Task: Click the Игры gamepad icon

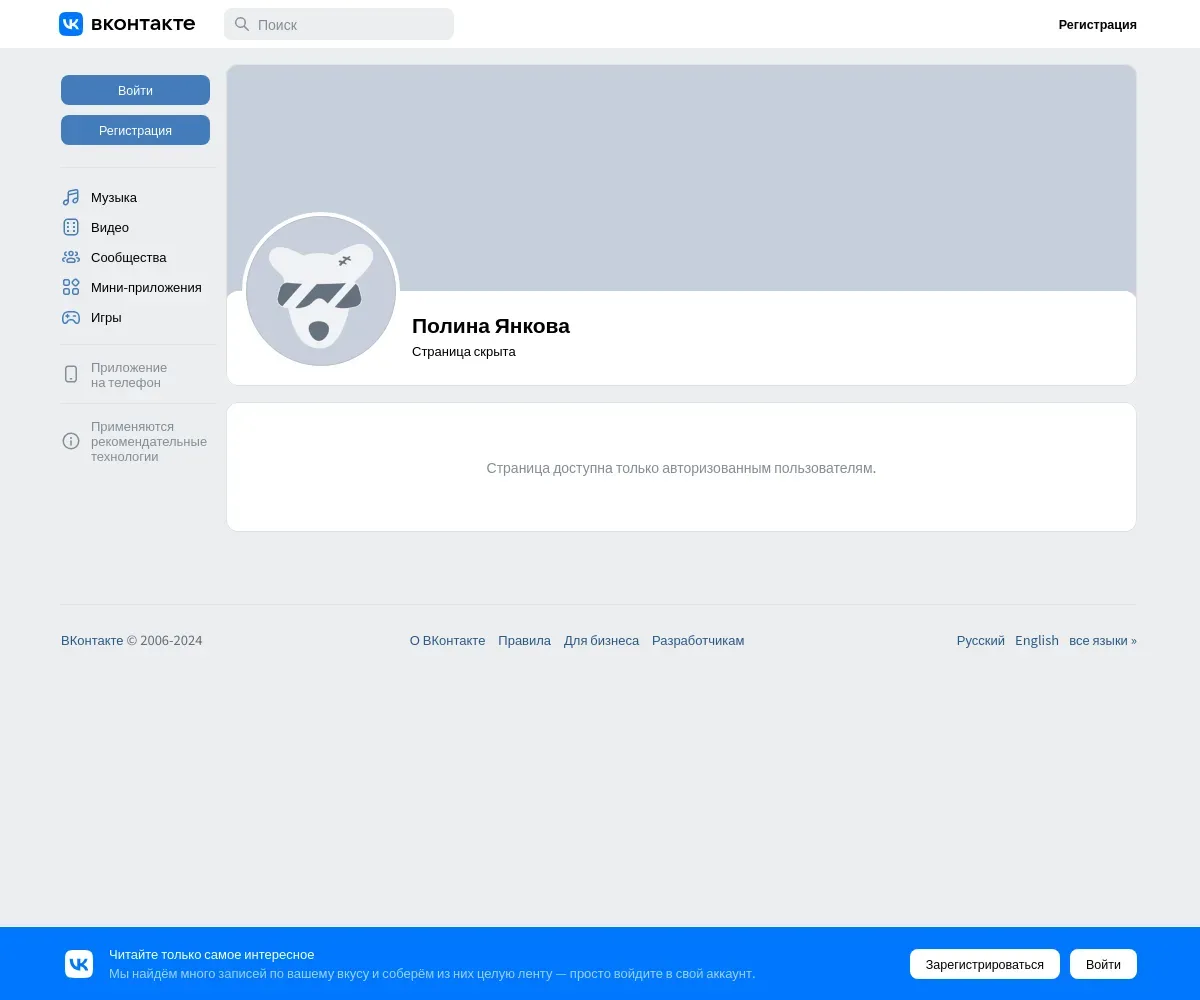Action: (x=71, y=318)
